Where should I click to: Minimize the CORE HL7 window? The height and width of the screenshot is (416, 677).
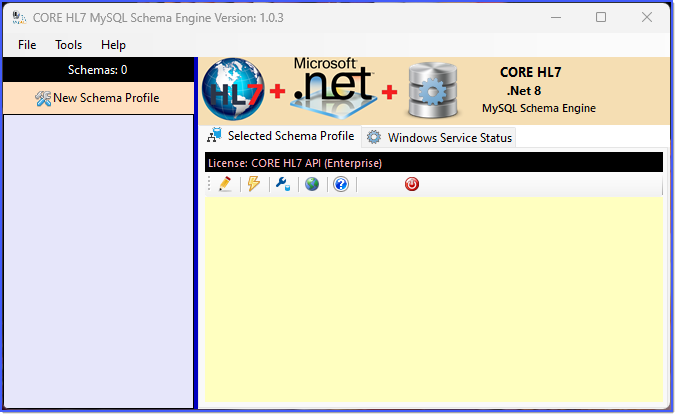[556, 18]
